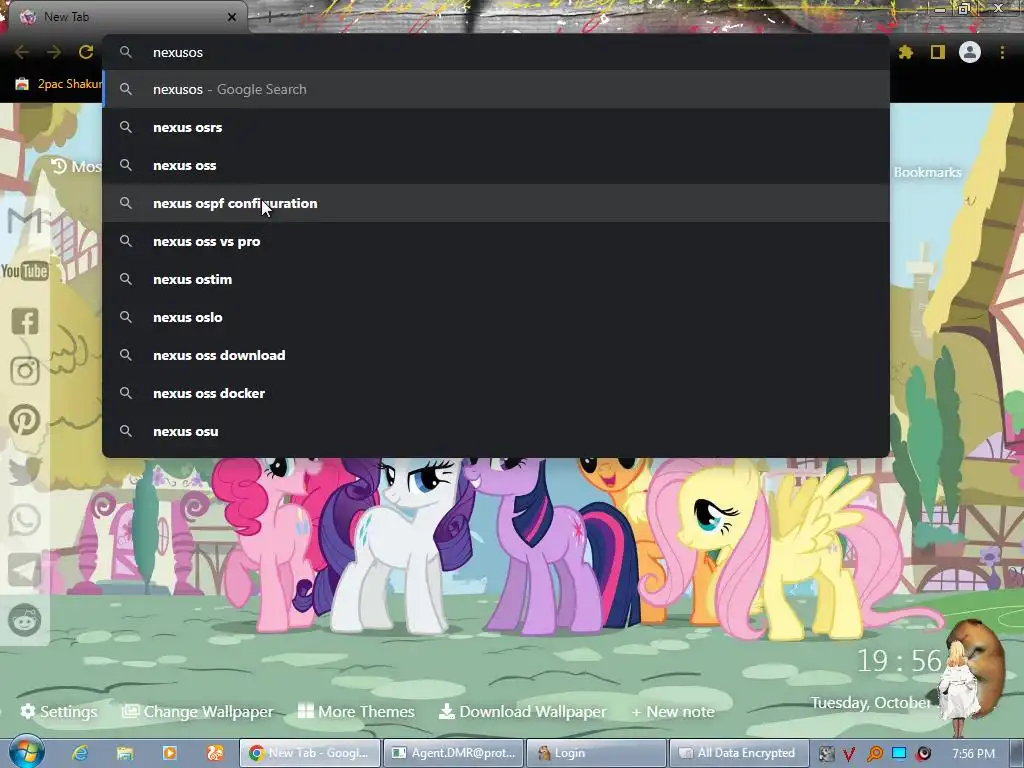Open Pinterest from the sidebar
The width and height of the screenshot is (1024, 768).
(x=25, y=421)
